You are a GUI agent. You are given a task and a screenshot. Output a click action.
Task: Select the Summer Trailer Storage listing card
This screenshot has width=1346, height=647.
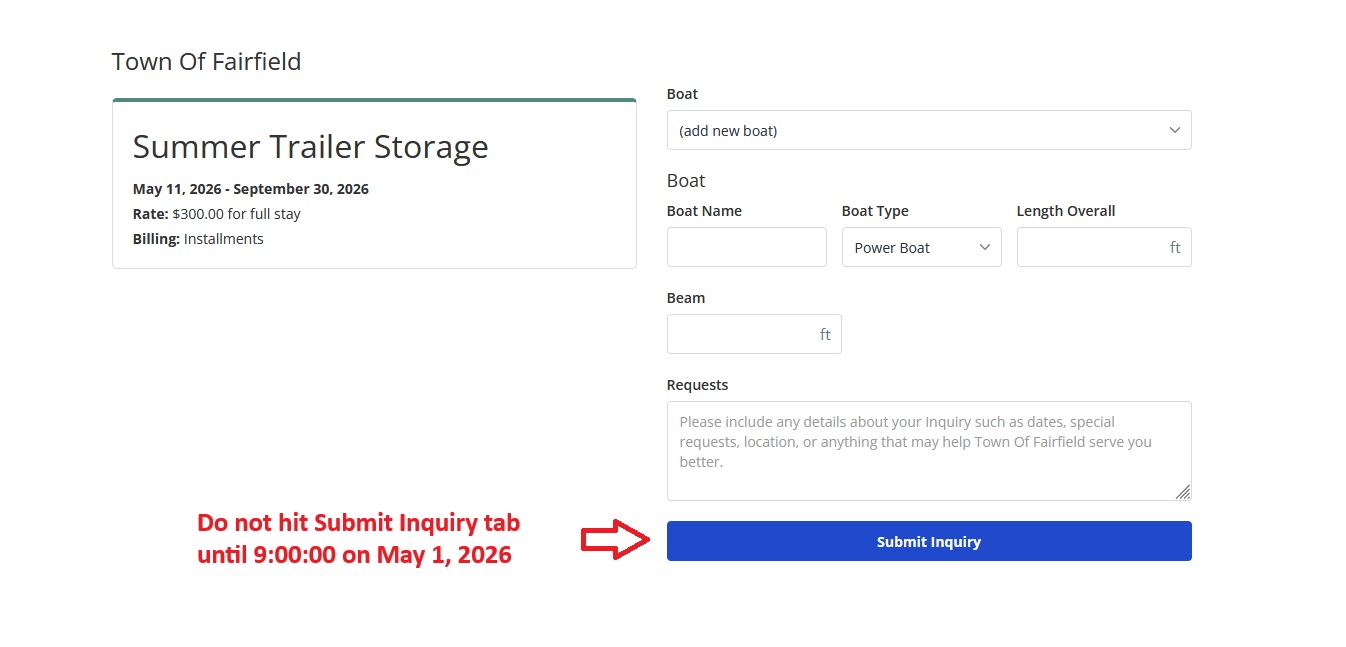coord(374,183)
